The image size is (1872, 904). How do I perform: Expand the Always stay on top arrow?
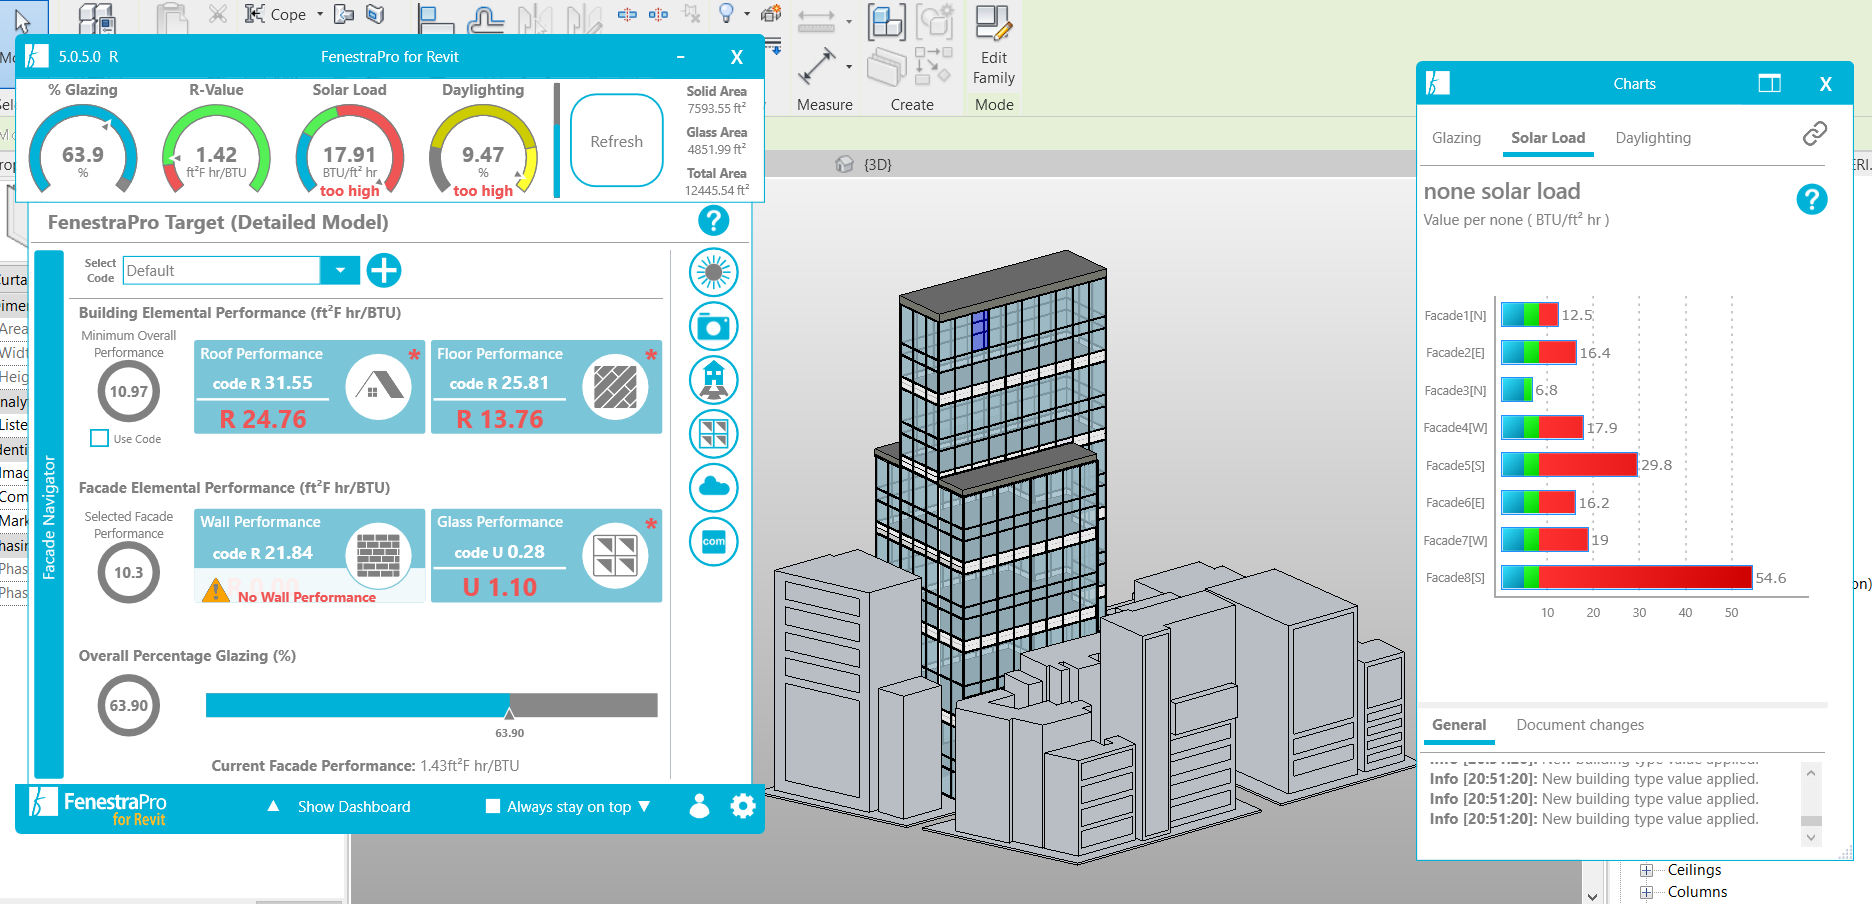pos(644,806)
